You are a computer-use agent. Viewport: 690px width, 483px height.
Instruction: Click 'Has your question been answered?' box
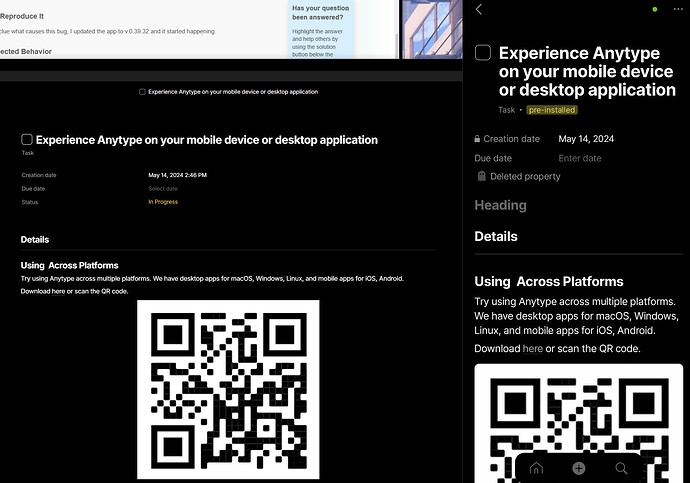(x=321, y=29)
